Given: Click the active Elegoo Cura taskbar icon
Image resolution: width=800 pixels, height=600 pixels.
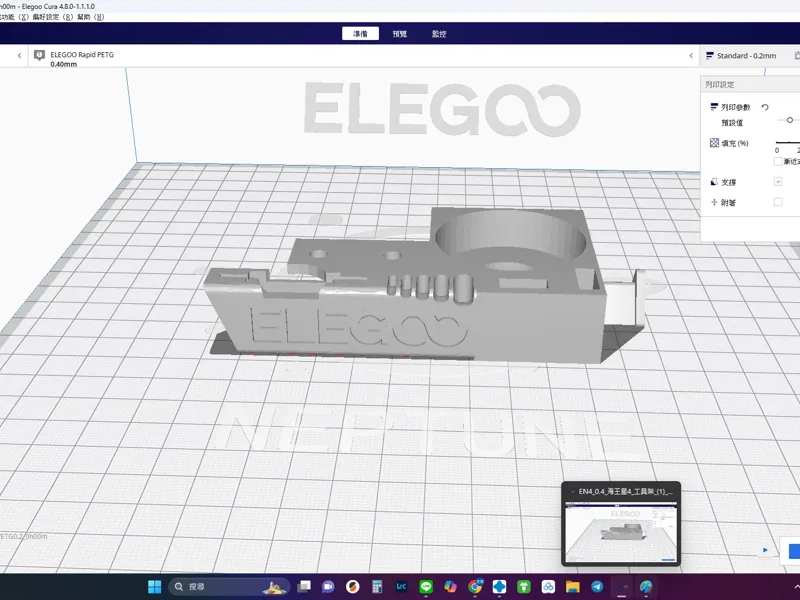Looking at the screenshot, I should coord(621,587).
